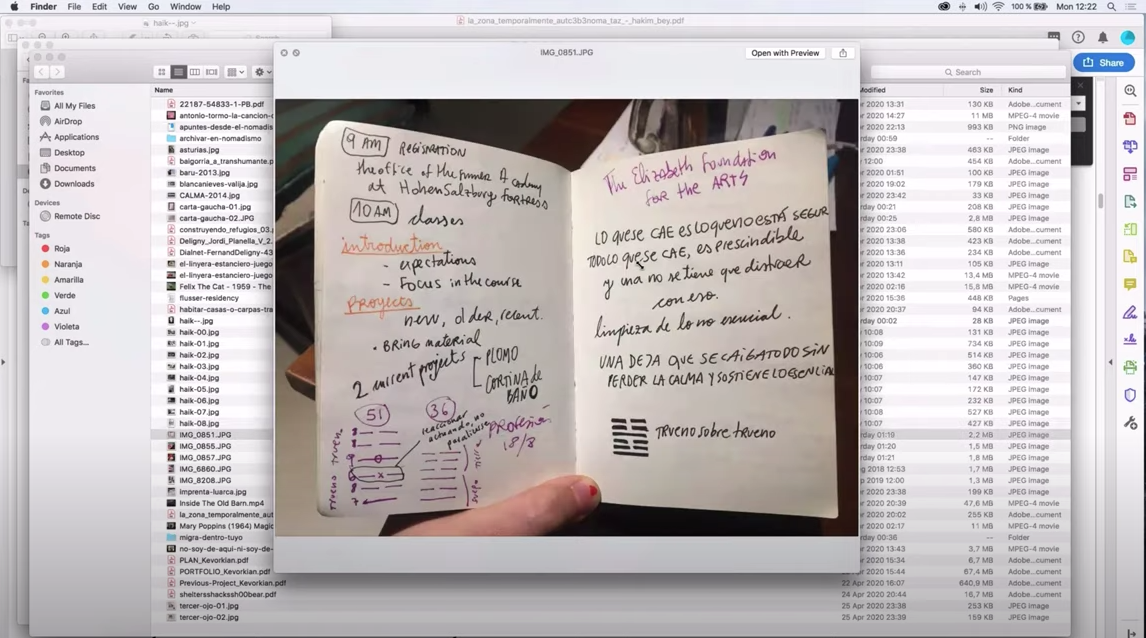The width and height of the screenshot is (1146, 638).
Task: Open the Finder arrange-by dropdown
Action: point(235,72)
